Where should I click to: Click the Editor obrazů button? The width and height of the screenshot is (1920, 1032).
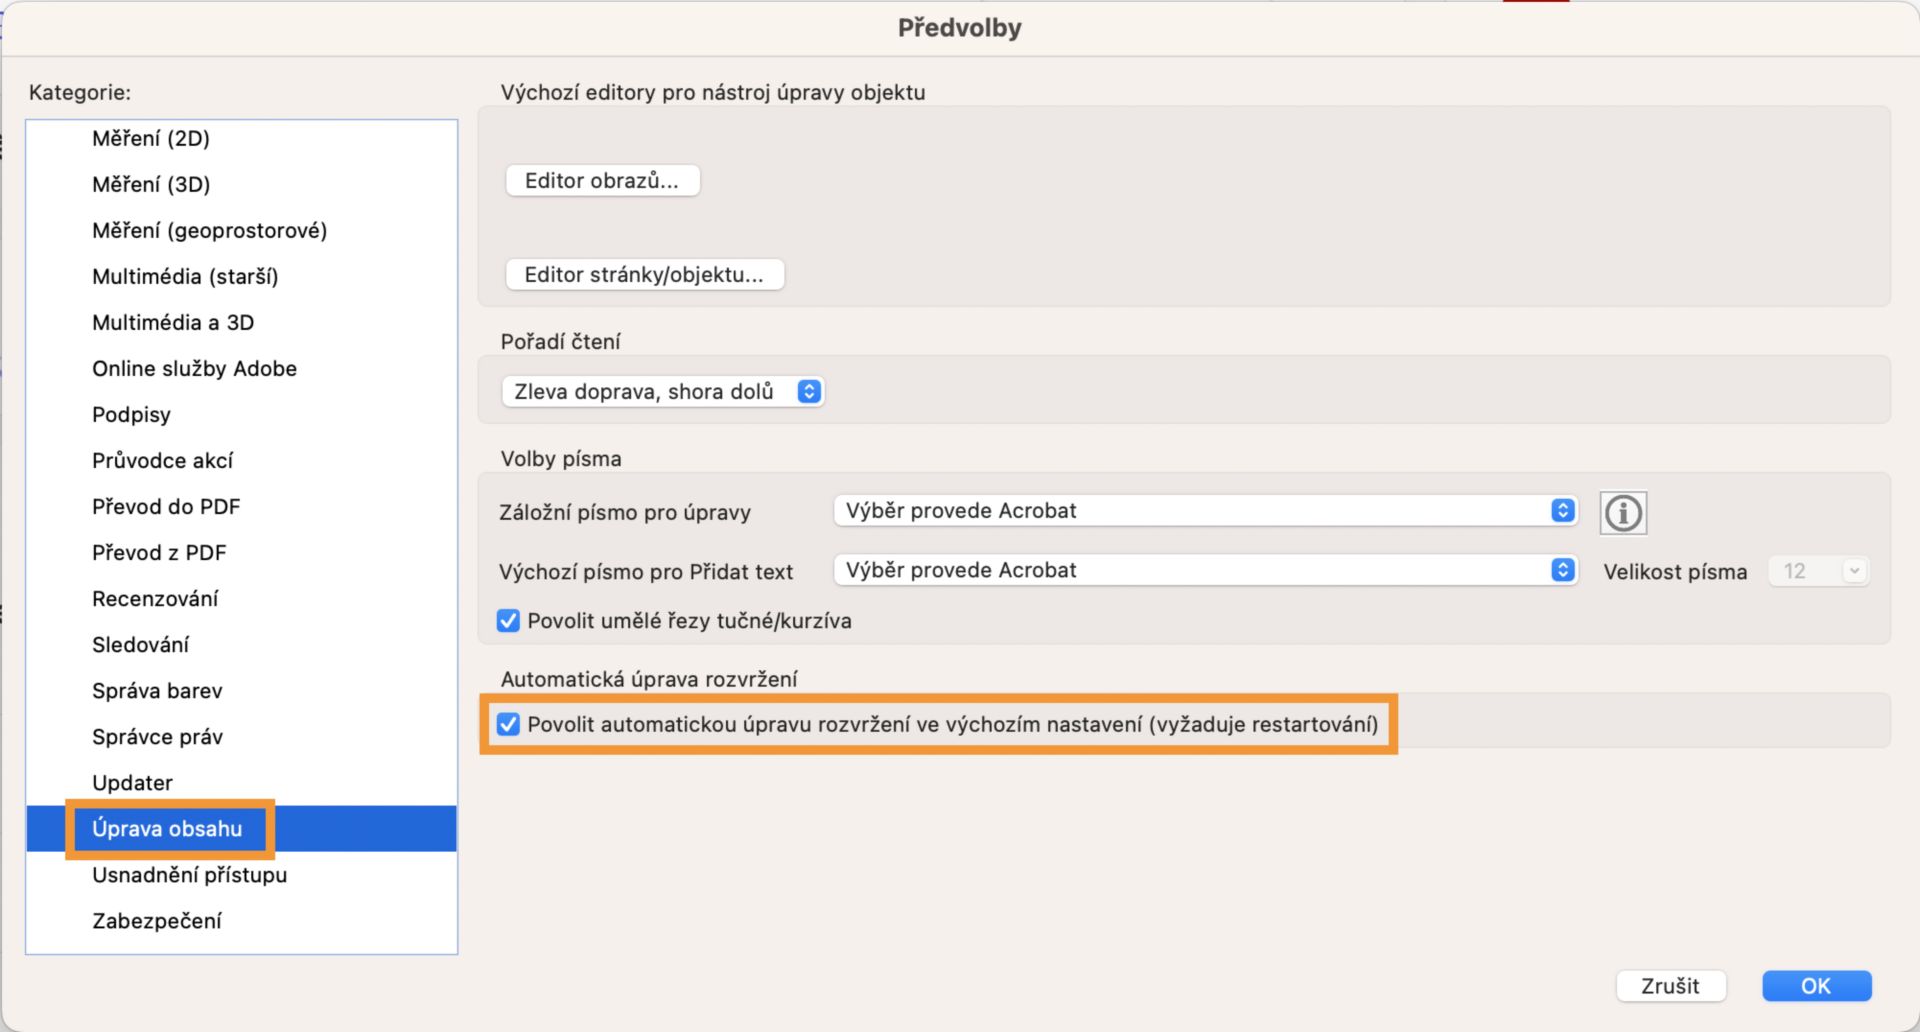pos(602,181)
